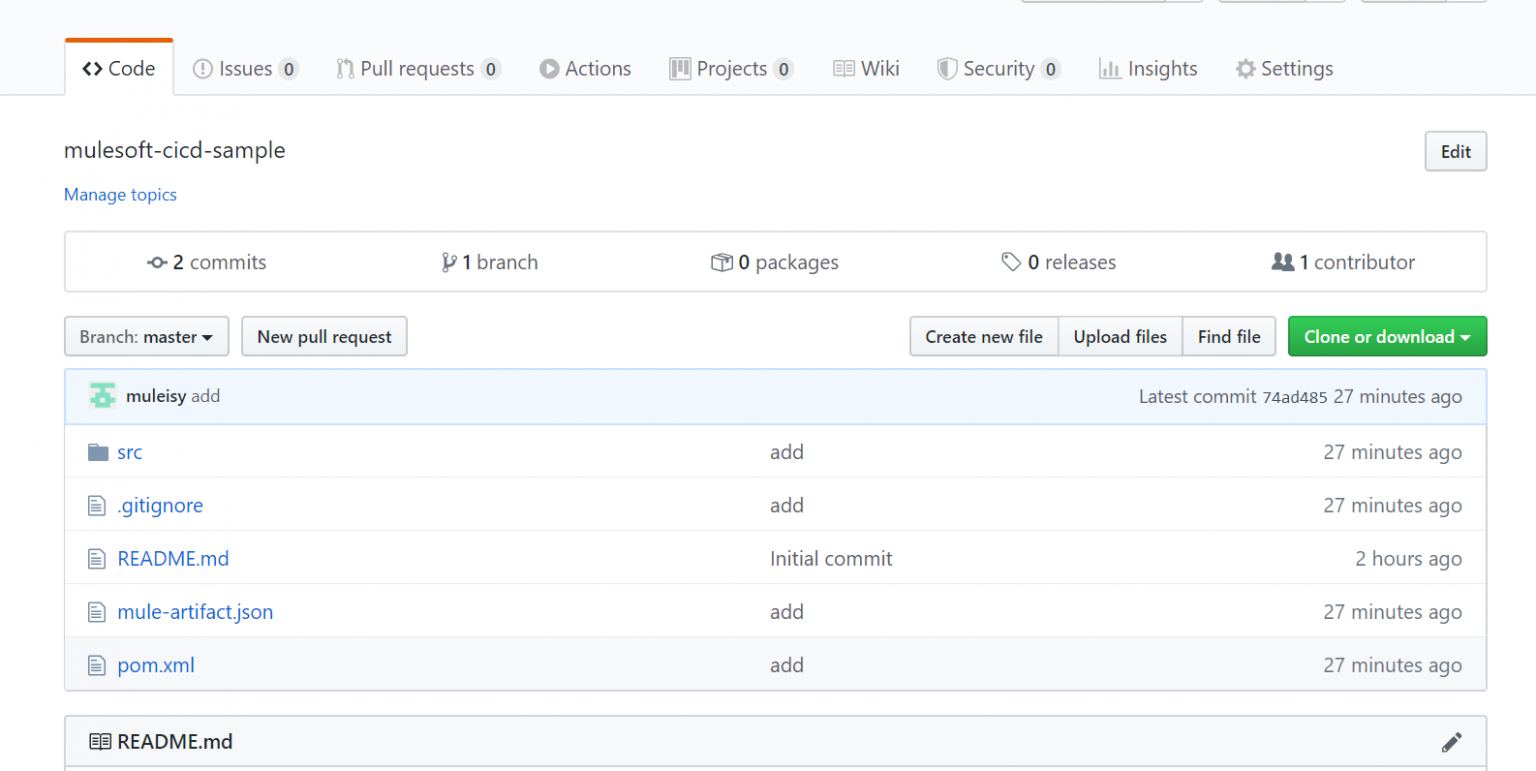Image resolution: width=1536 pixels, height=771 pixels.
Task: Open Actions via the play circle icon
Action: (x=551, y=68)
